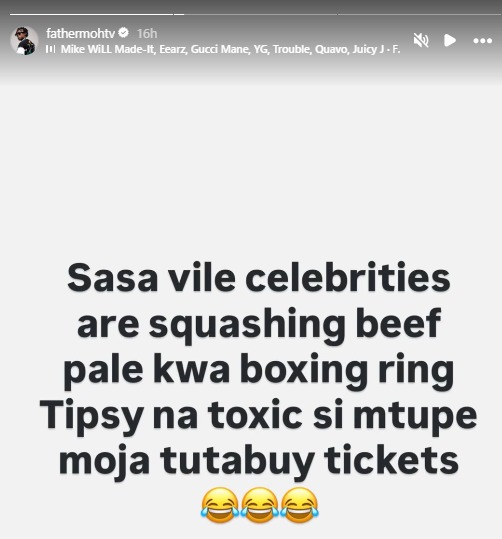Open the three-dot more options menu
The height and width of the screenshot is (539, 502).
click(482, 41)
